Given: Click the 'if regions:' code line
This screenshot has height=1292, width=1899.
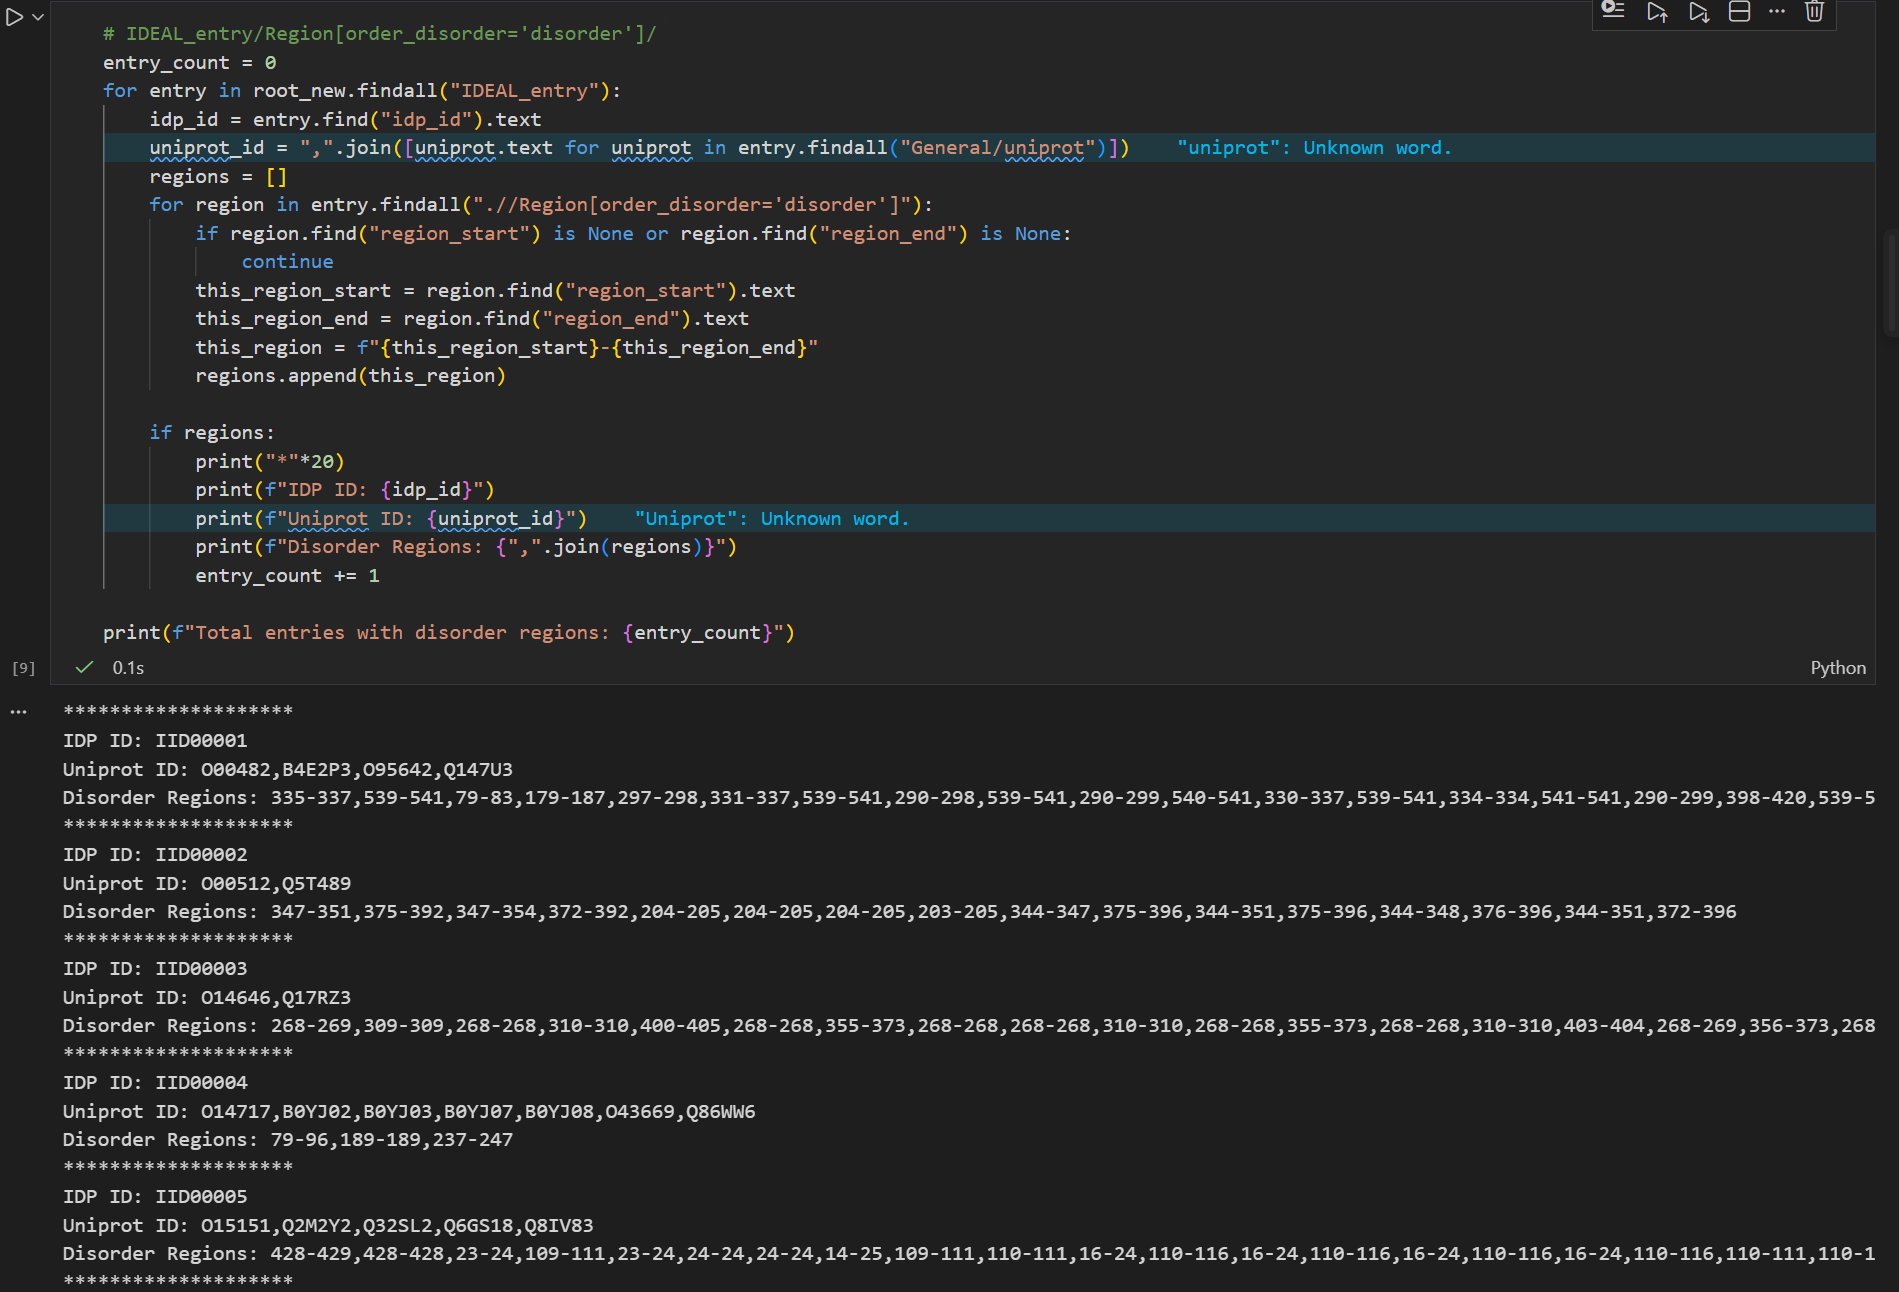Looking at the screenshot, I should point(212,433).
